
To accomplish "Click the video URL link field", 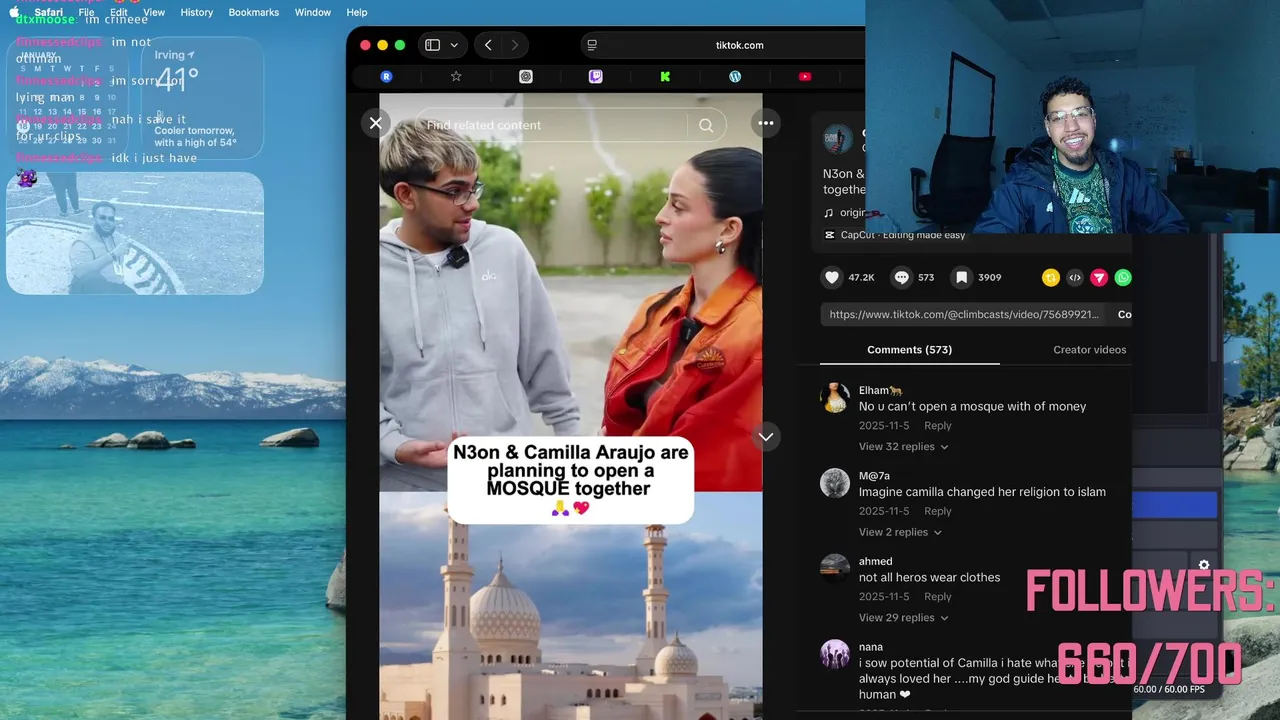I will click(964, 314).
